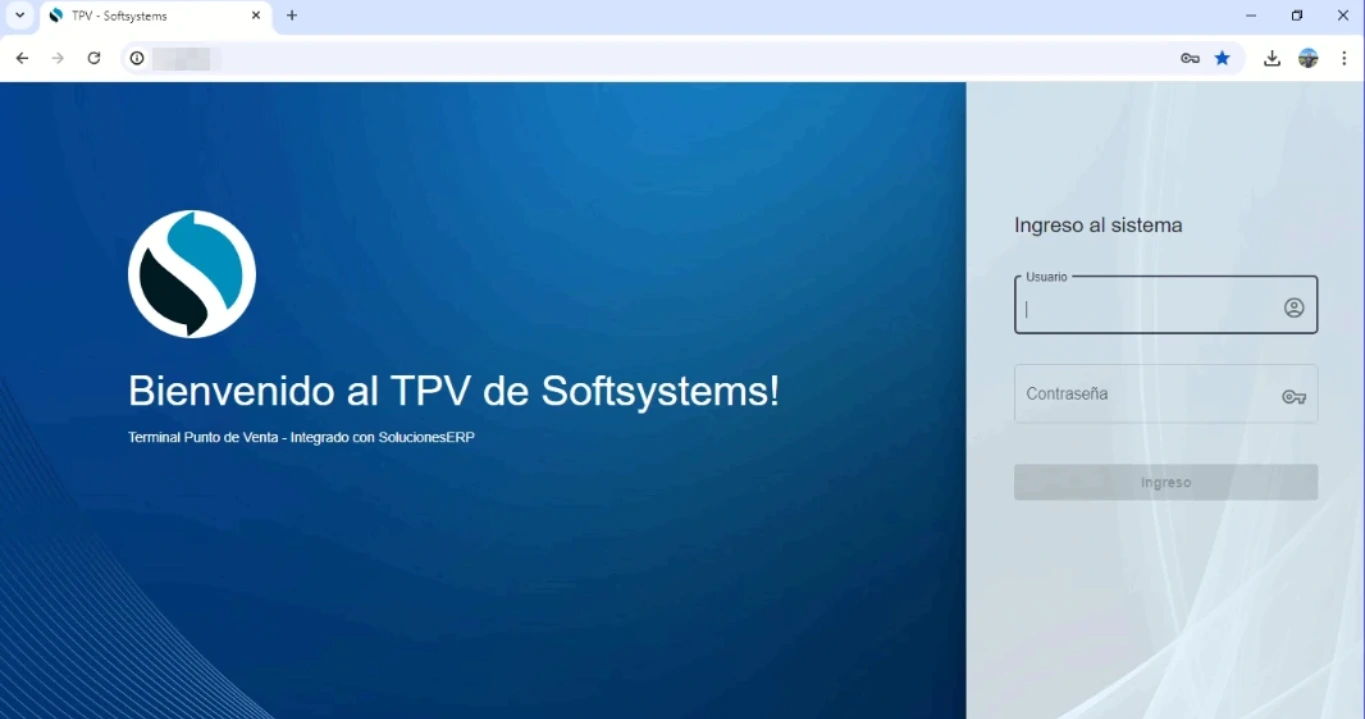Click the person icon inside the Usuario field
Viewport: 1365px width, 719px height.
[x=1294, y=307]
